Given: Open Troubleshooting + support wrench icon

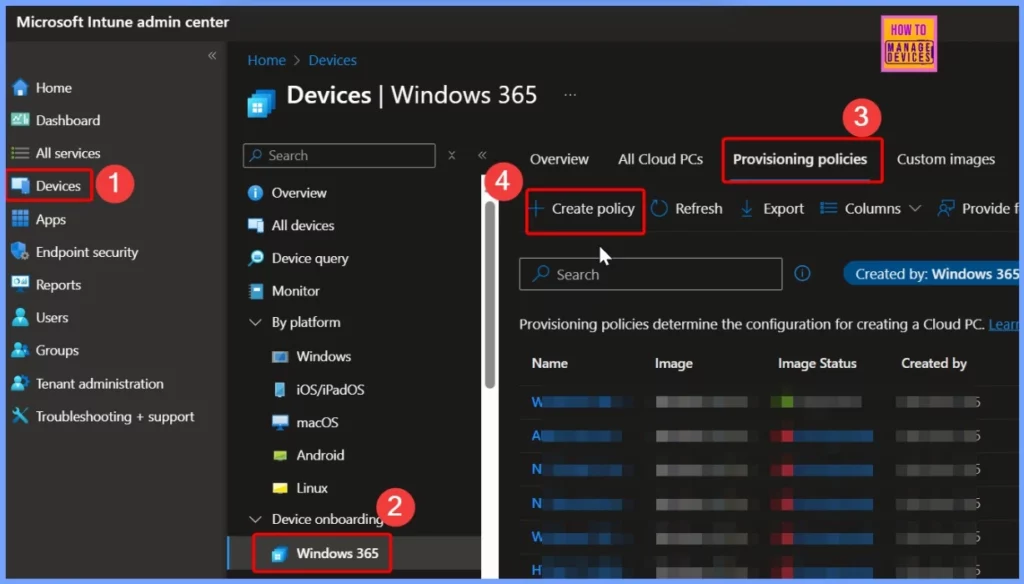Looking at the screenshot, I should (x=20, y=416).
